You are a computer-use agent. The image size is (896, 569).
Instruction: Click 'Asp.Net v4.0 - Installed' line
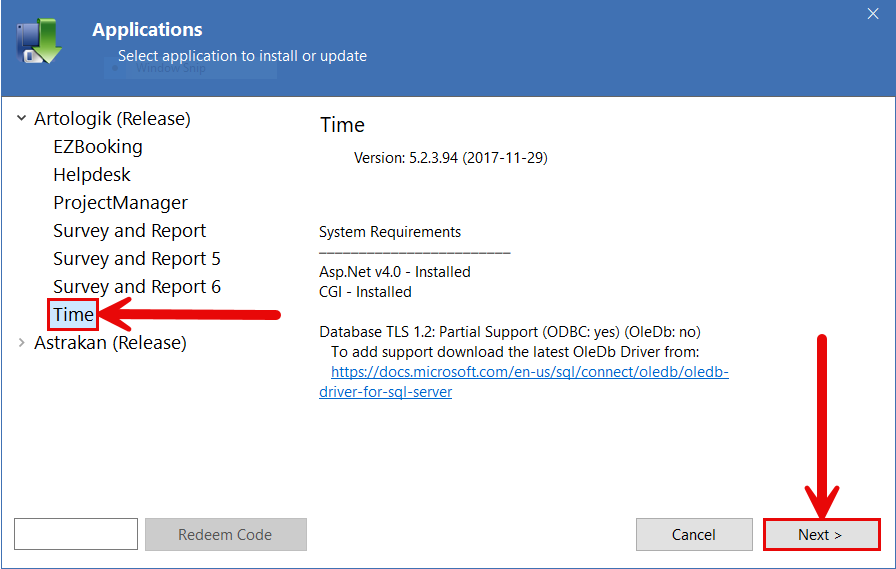point(394,272)
